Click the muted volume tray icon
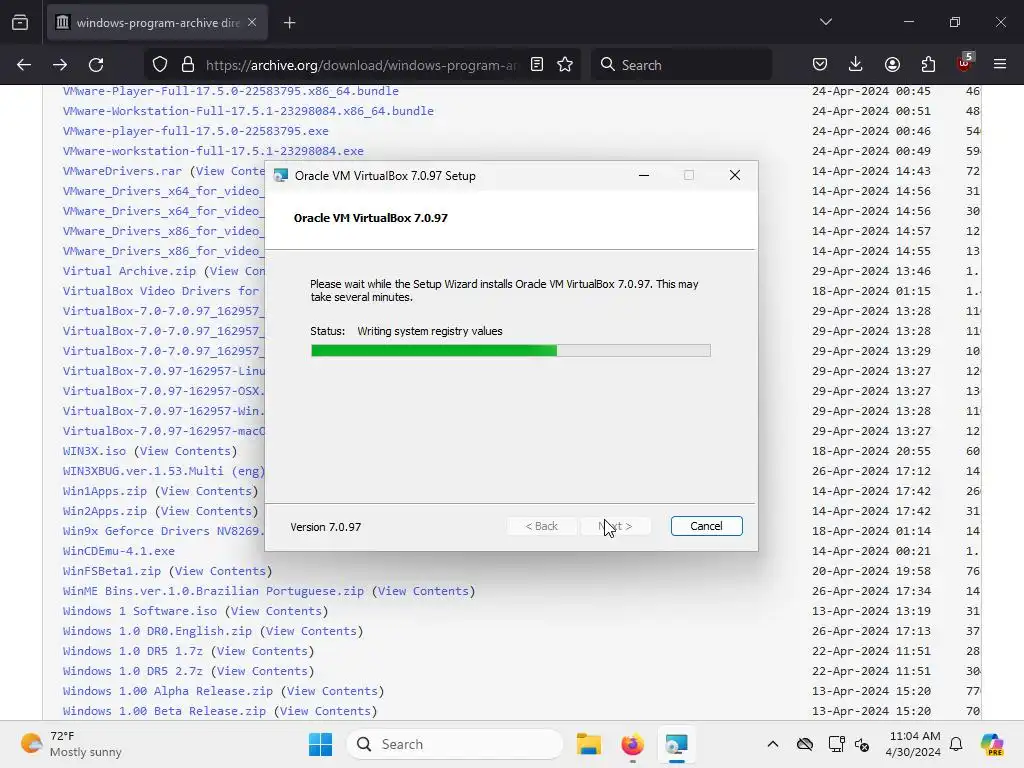 click(862, 744)
